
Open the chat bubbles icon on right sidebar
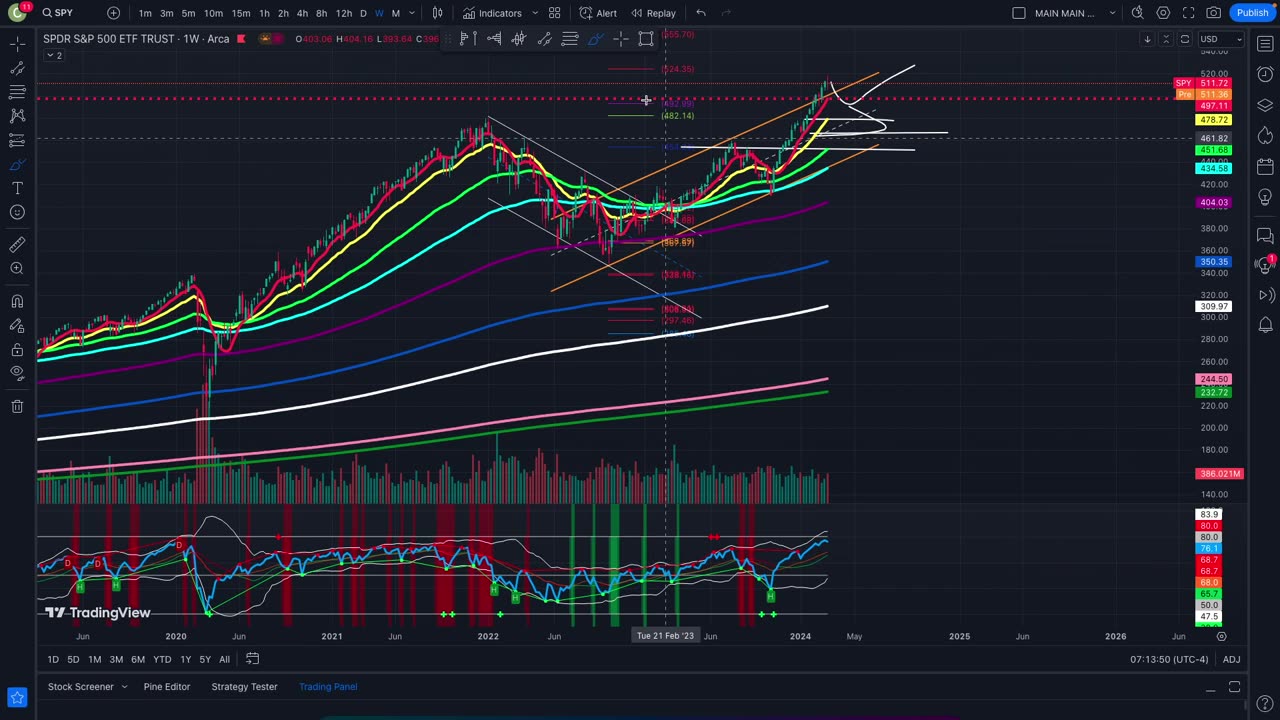tap(1265, 236)
